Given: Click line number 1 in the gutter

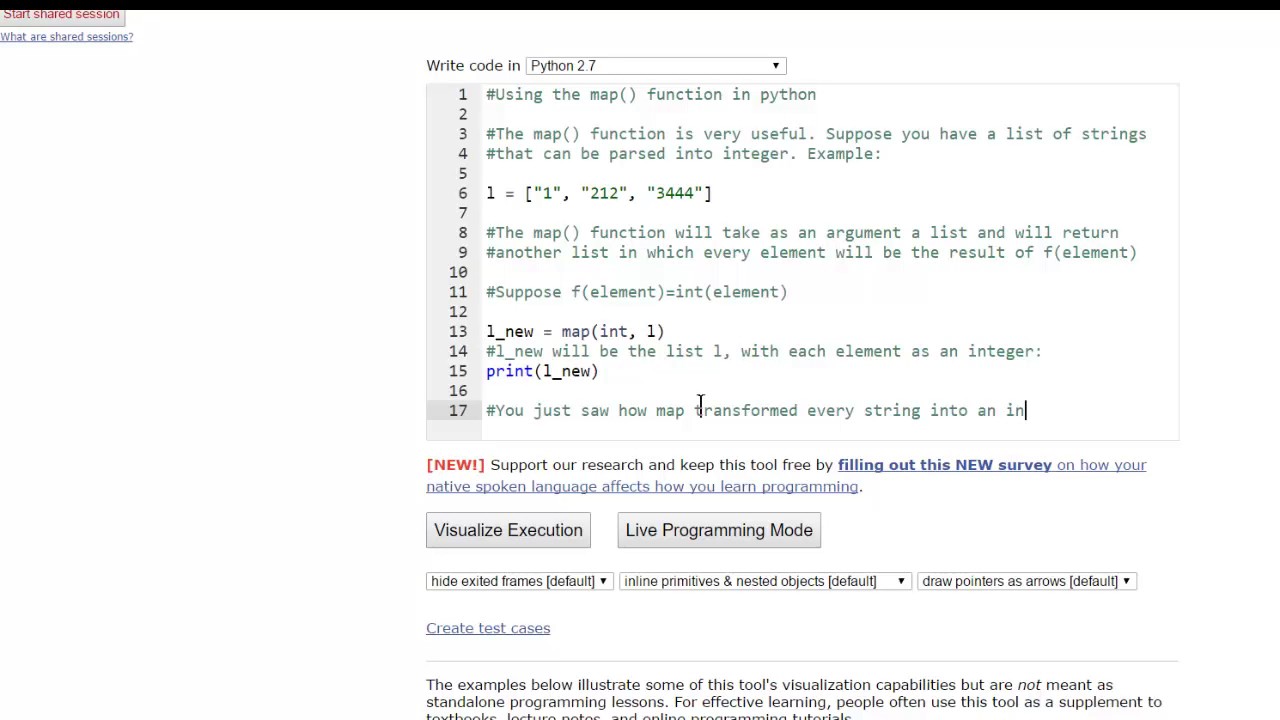Looking at the screenshot, I should pos(462,95).
